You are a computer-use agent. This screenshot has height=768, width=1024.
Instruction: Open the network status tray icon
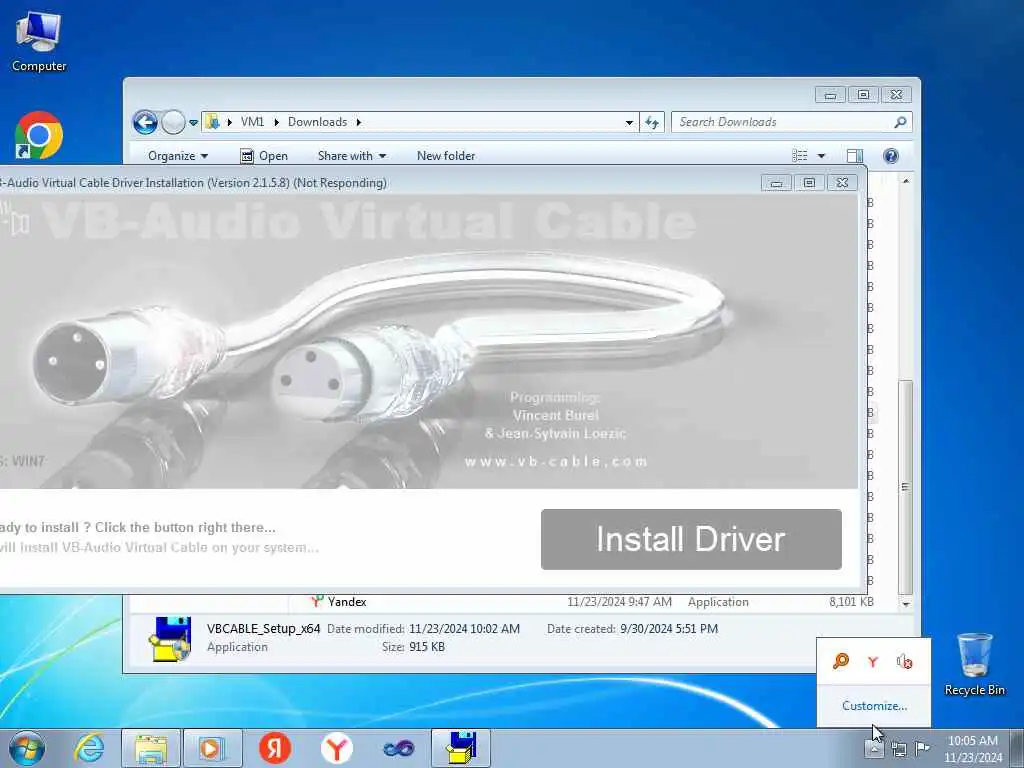click(x=899, y=749)
